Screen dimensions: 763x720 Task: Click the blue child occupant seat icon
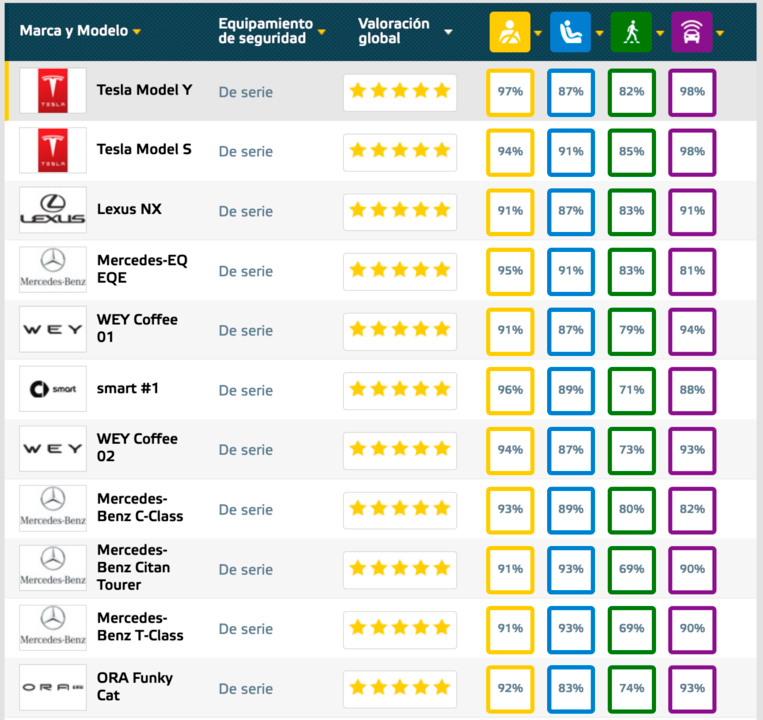pos(570,32)
